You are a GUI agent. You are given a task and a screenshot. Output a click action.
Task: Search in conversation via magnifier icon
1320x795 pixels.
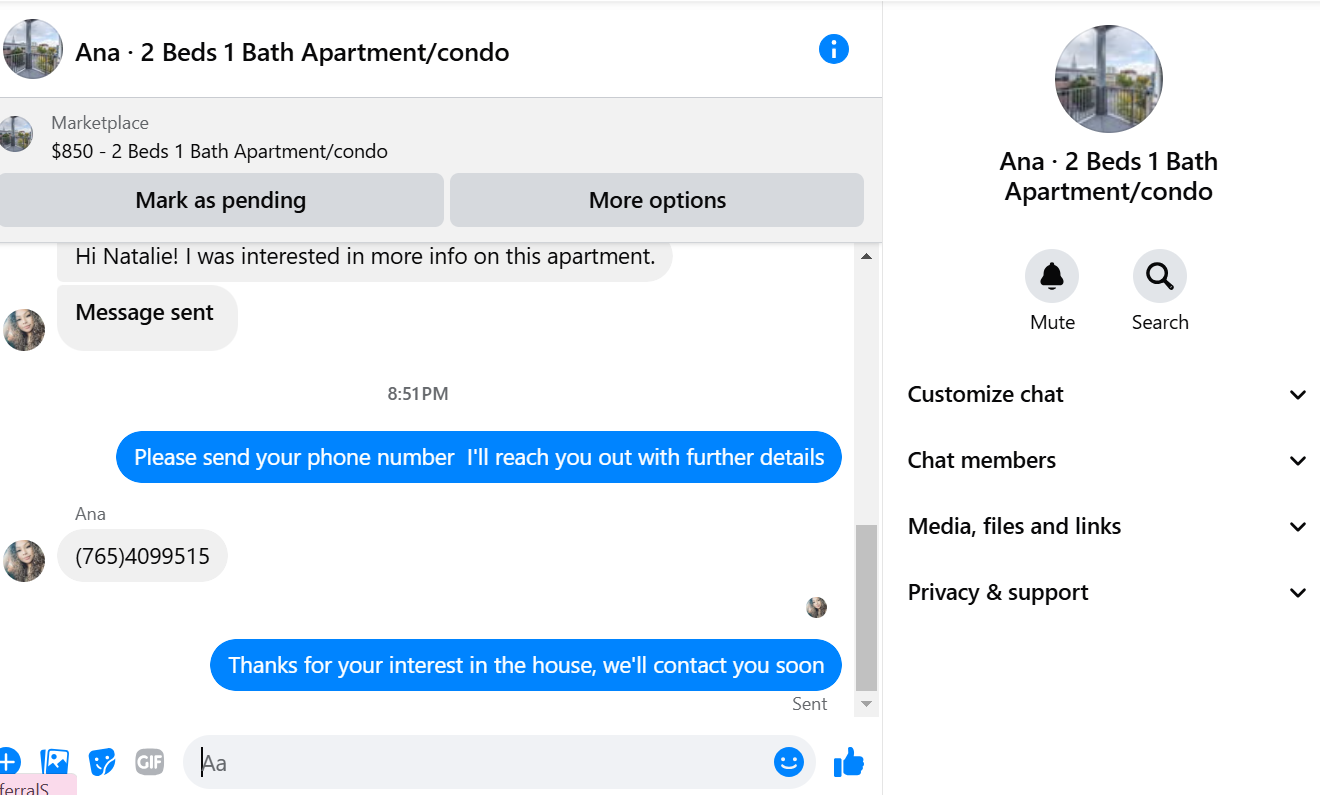point(1160,276)
